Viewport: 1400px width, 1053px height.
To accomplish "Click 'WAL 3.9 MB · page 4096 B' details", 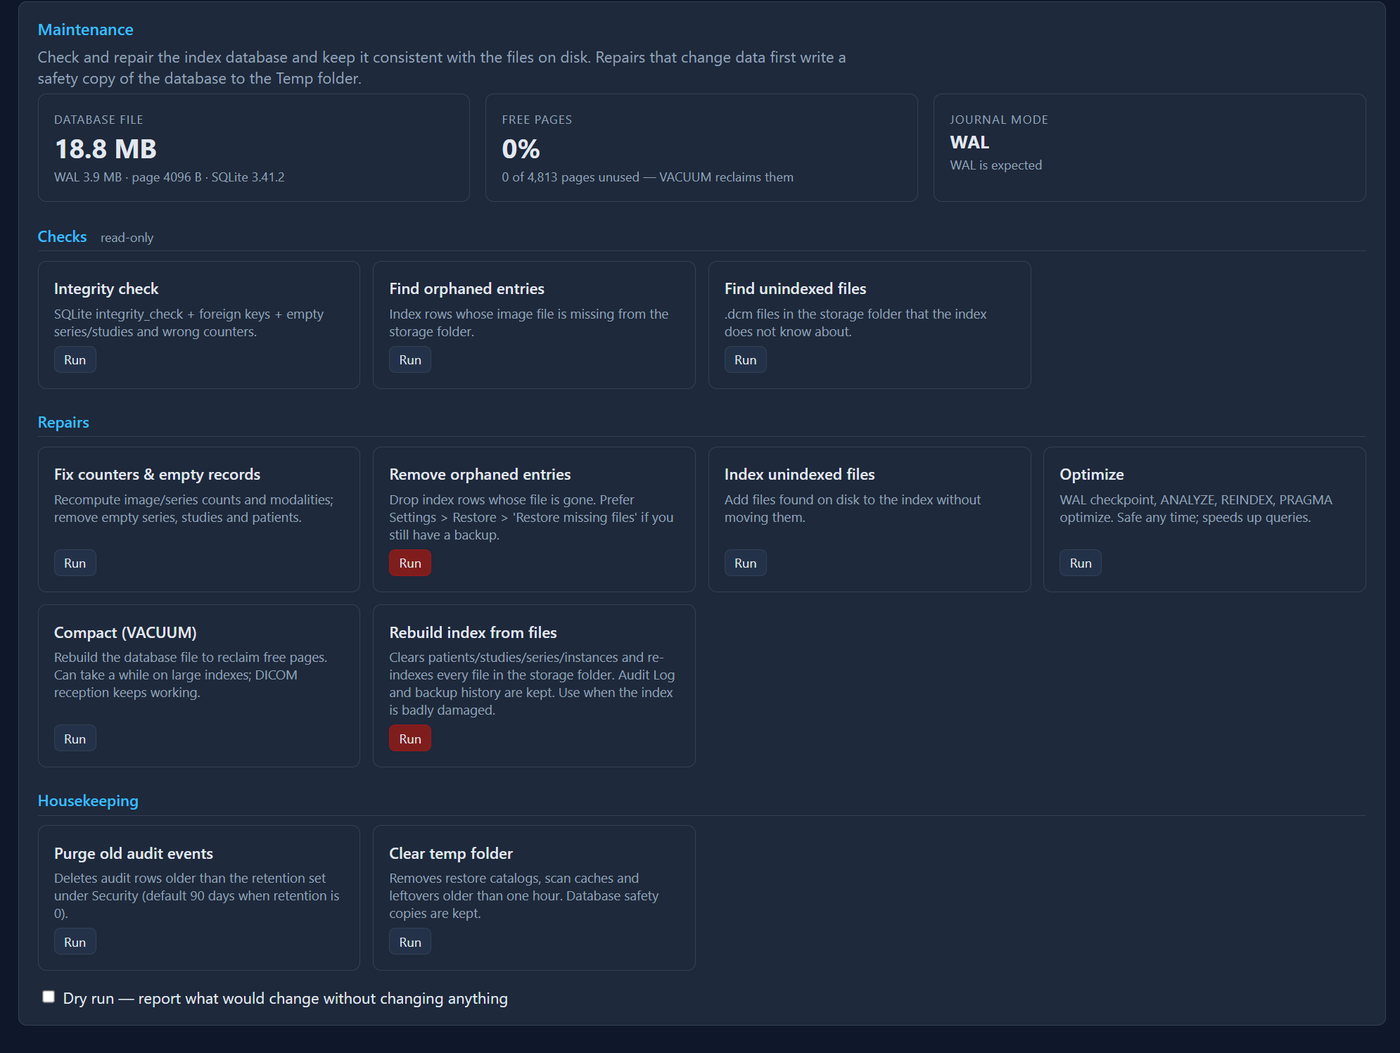I will click(128, 177).
